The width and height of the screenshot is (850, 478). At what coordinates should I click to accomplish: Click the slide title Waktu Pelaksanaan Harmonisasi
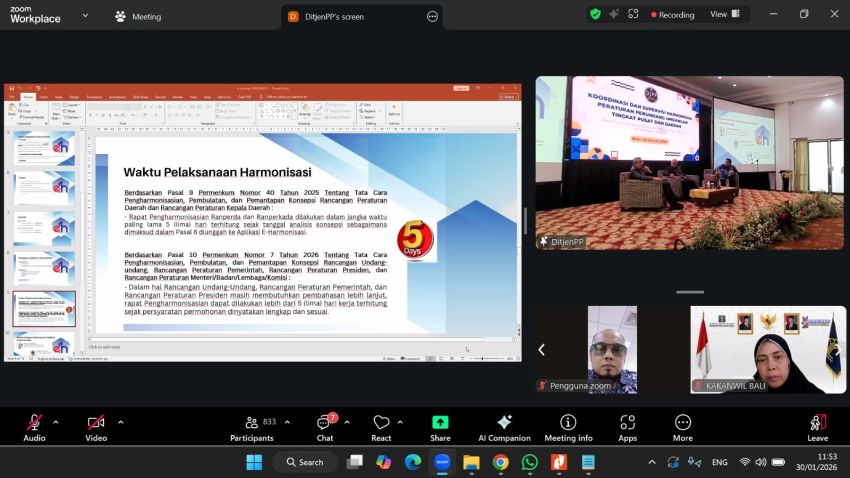pyautogui.click(x=217, y=172)
